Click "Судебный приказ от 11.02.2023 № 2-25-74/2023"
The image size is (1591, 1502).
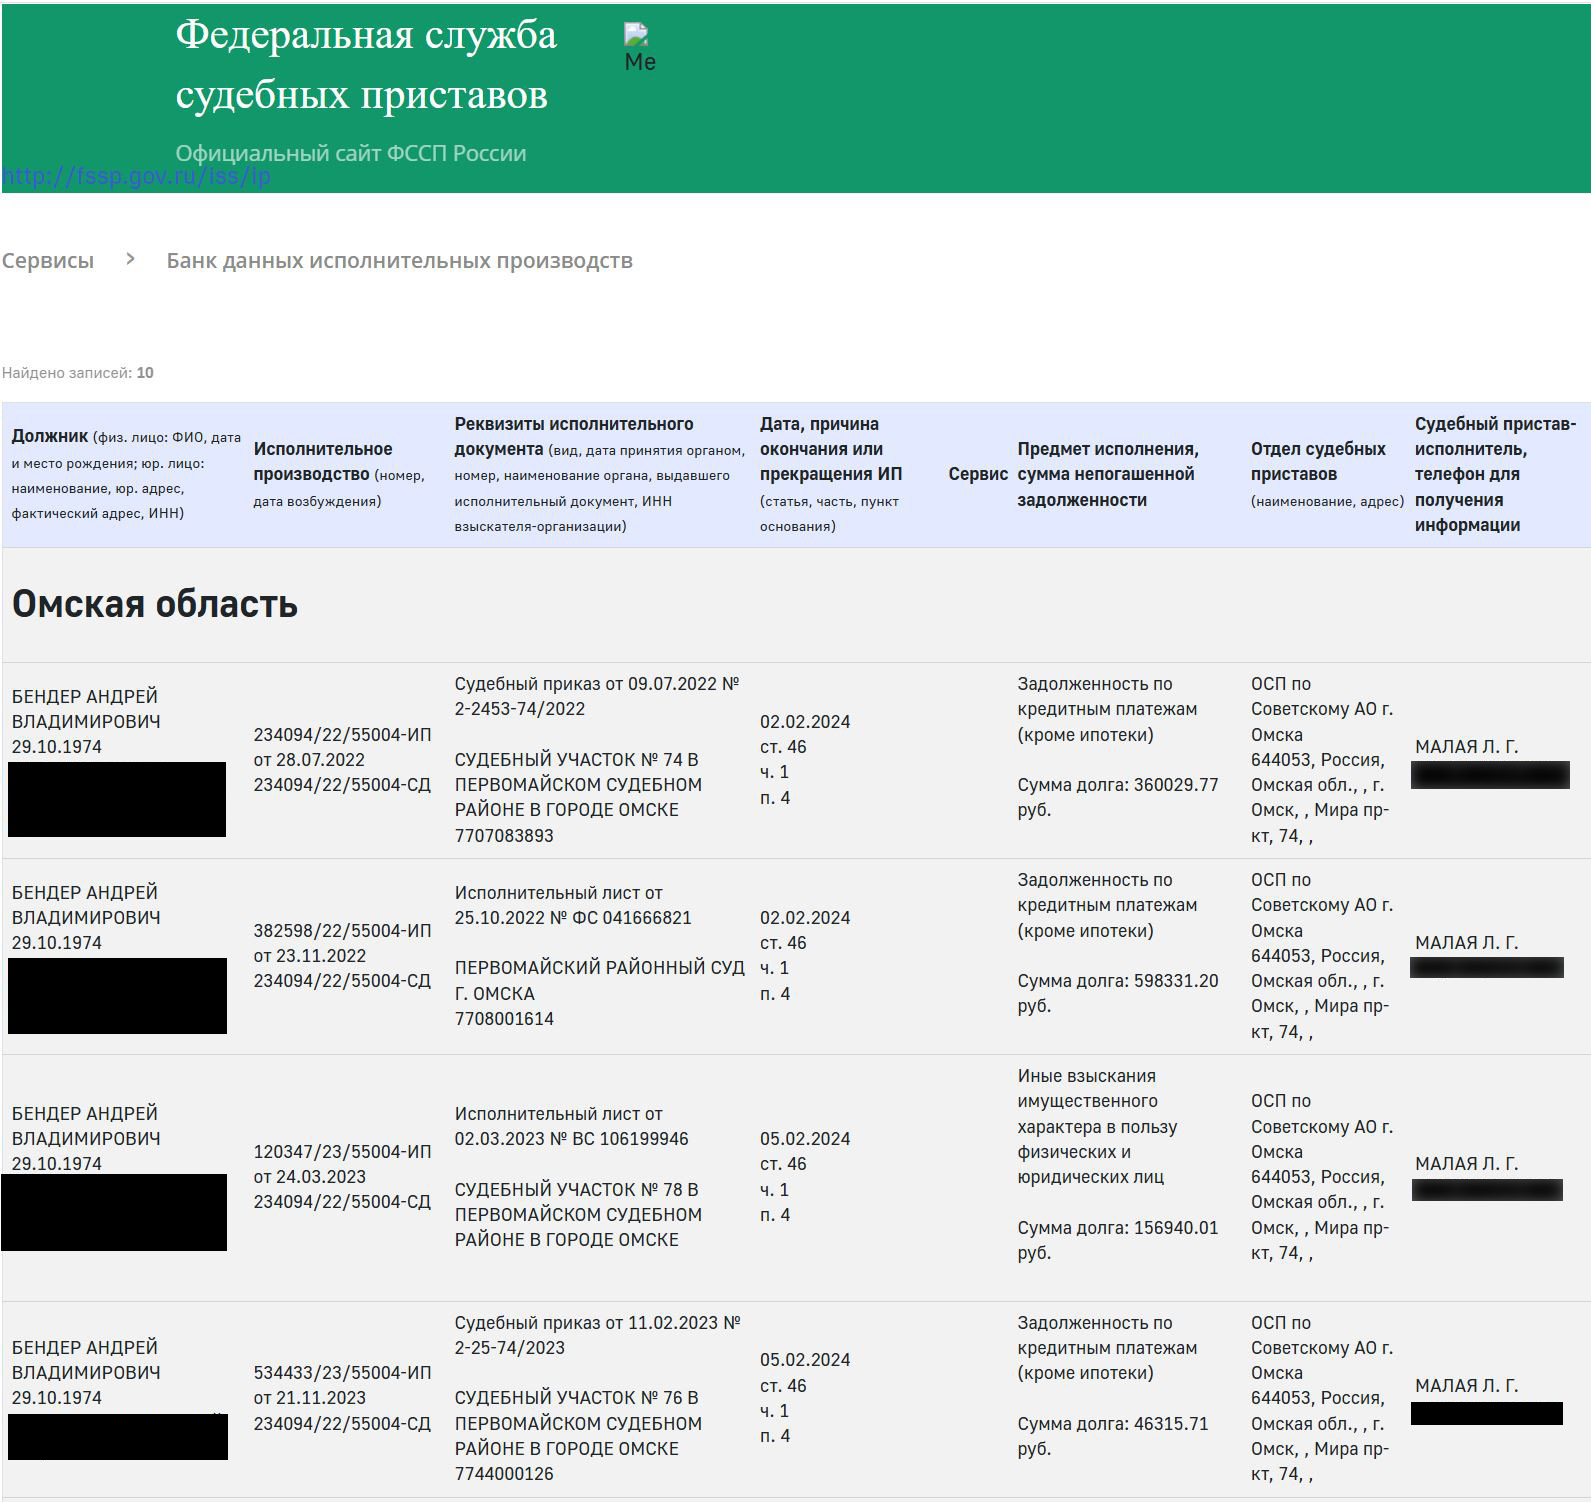(598, 1335)
